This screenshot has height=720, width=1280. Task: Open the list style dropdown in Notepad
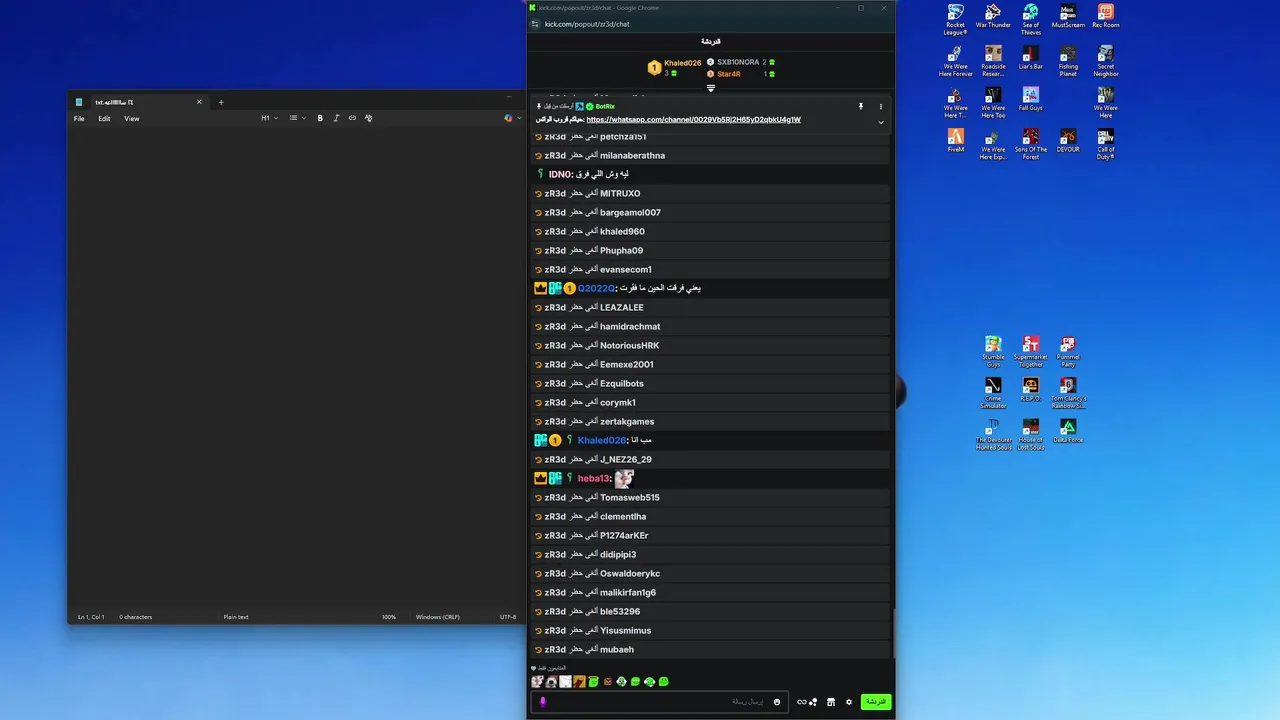298,118
